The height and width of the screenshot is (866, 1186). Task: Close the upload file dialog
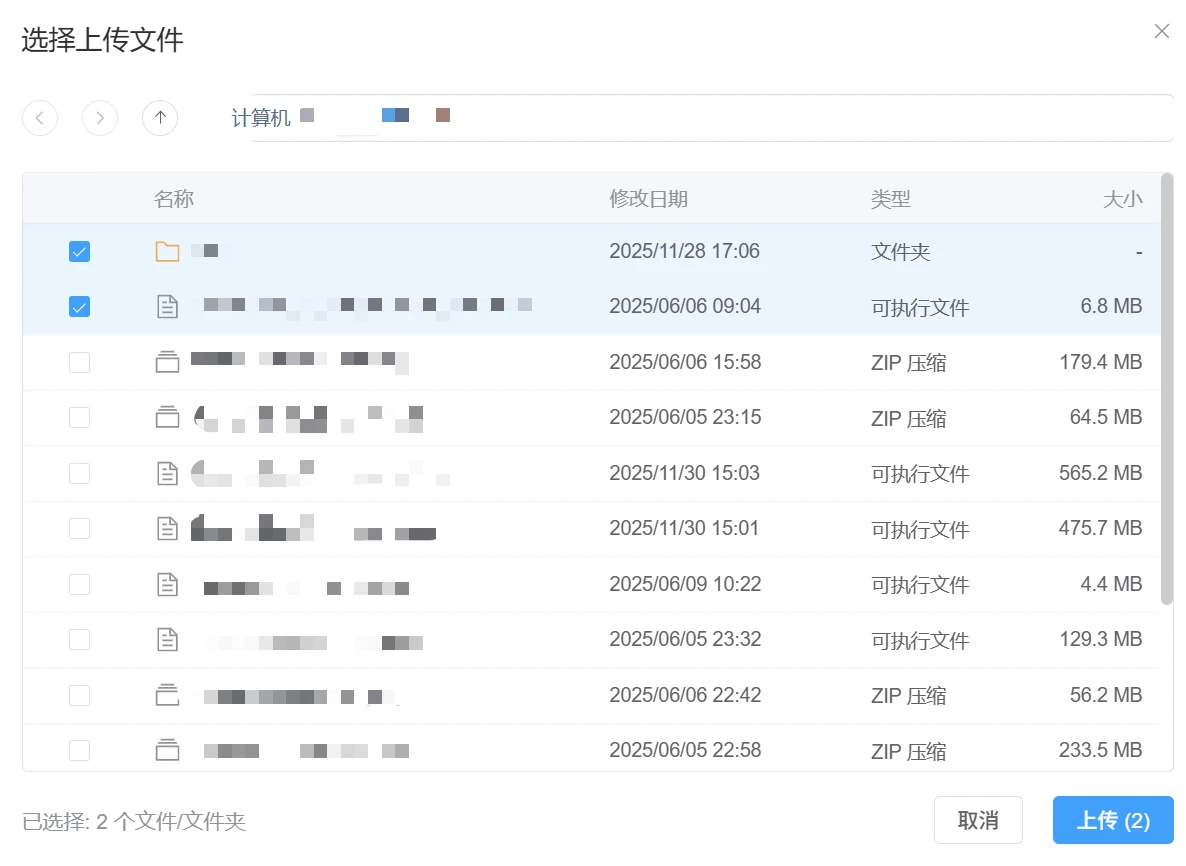pos(1162,31)
